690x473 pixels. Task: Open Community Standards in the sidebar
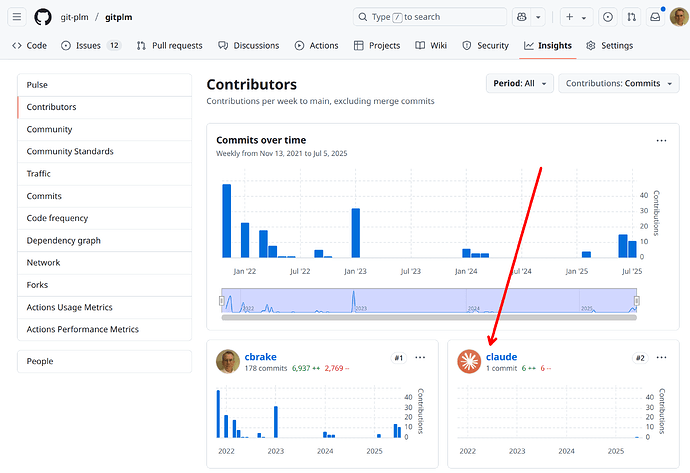[104, 151]
